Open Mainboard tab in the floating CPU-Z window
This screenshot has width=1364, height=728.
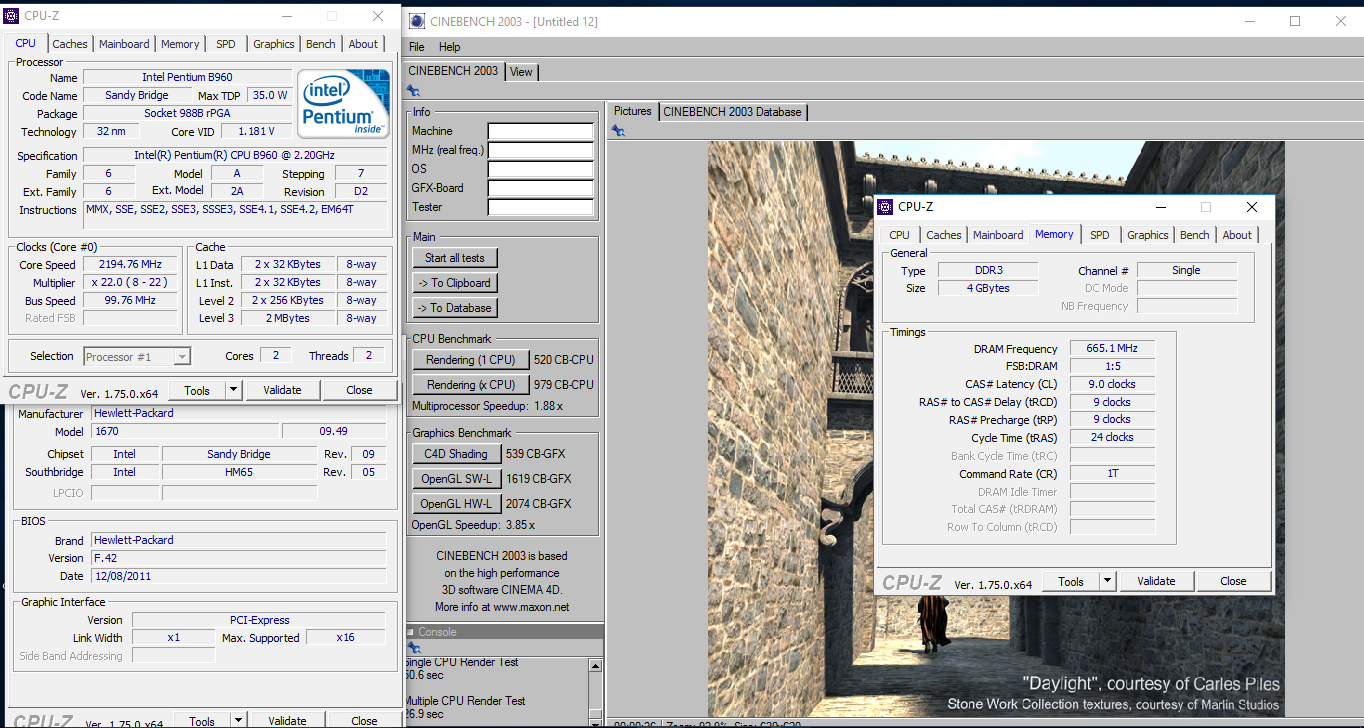[x=998, y=235]
